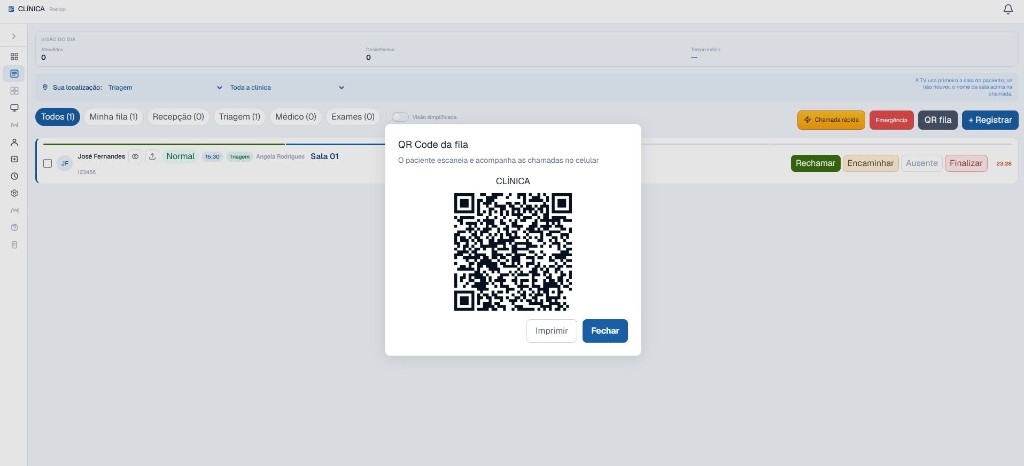Expand the sidebar with the chevron arrow
Screen dimensions: 1024x466
pyautogui.click(x=14, y=37)
